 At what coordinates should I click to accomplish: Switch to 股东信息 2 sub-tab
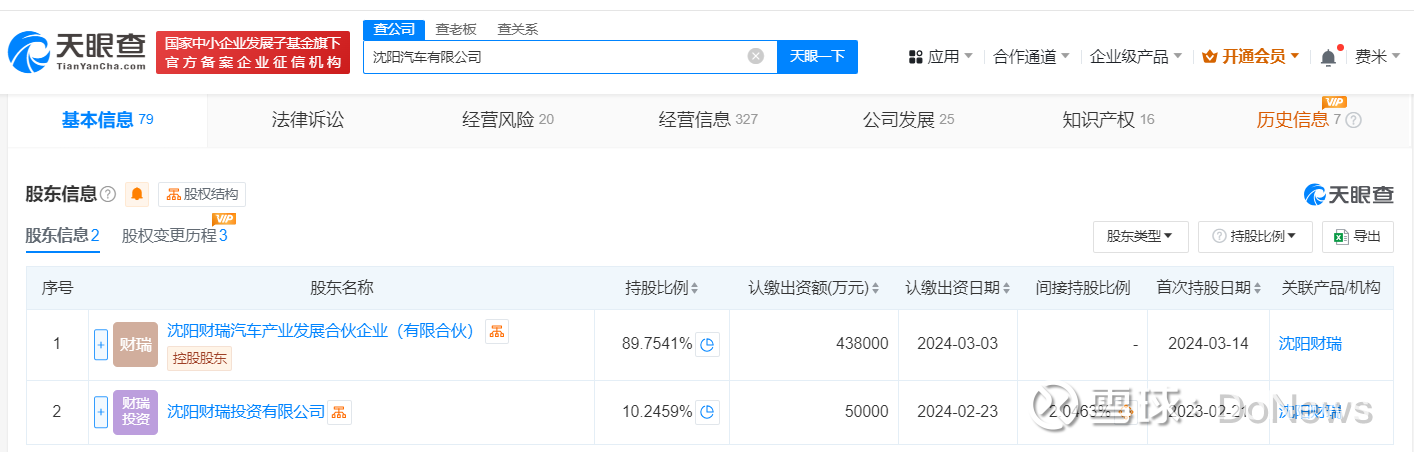[62, 236]
